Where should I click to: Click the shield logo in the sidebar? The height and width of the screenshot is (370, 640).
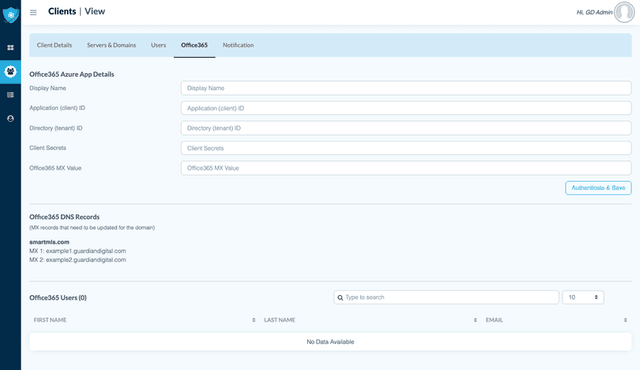(11, 15)
